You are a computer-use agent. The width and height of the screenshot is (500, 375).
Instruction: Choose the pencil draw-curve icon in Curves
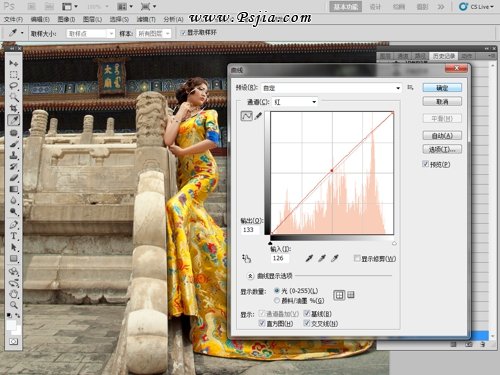(258, 116)
